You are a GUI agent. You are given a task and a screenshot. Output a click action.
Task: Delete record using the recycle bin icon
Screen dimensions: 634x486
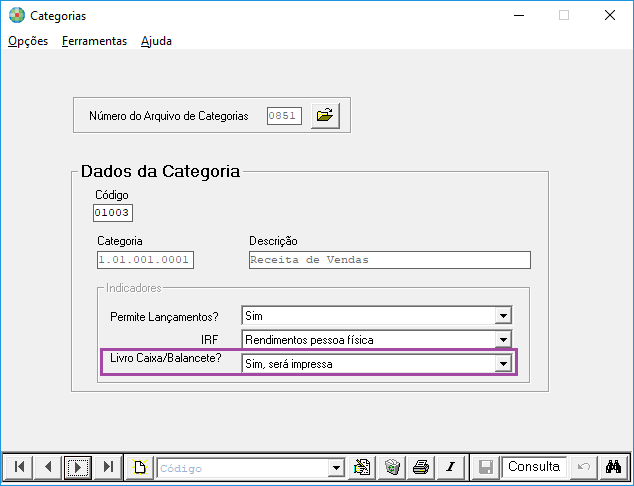coord(392,467)
